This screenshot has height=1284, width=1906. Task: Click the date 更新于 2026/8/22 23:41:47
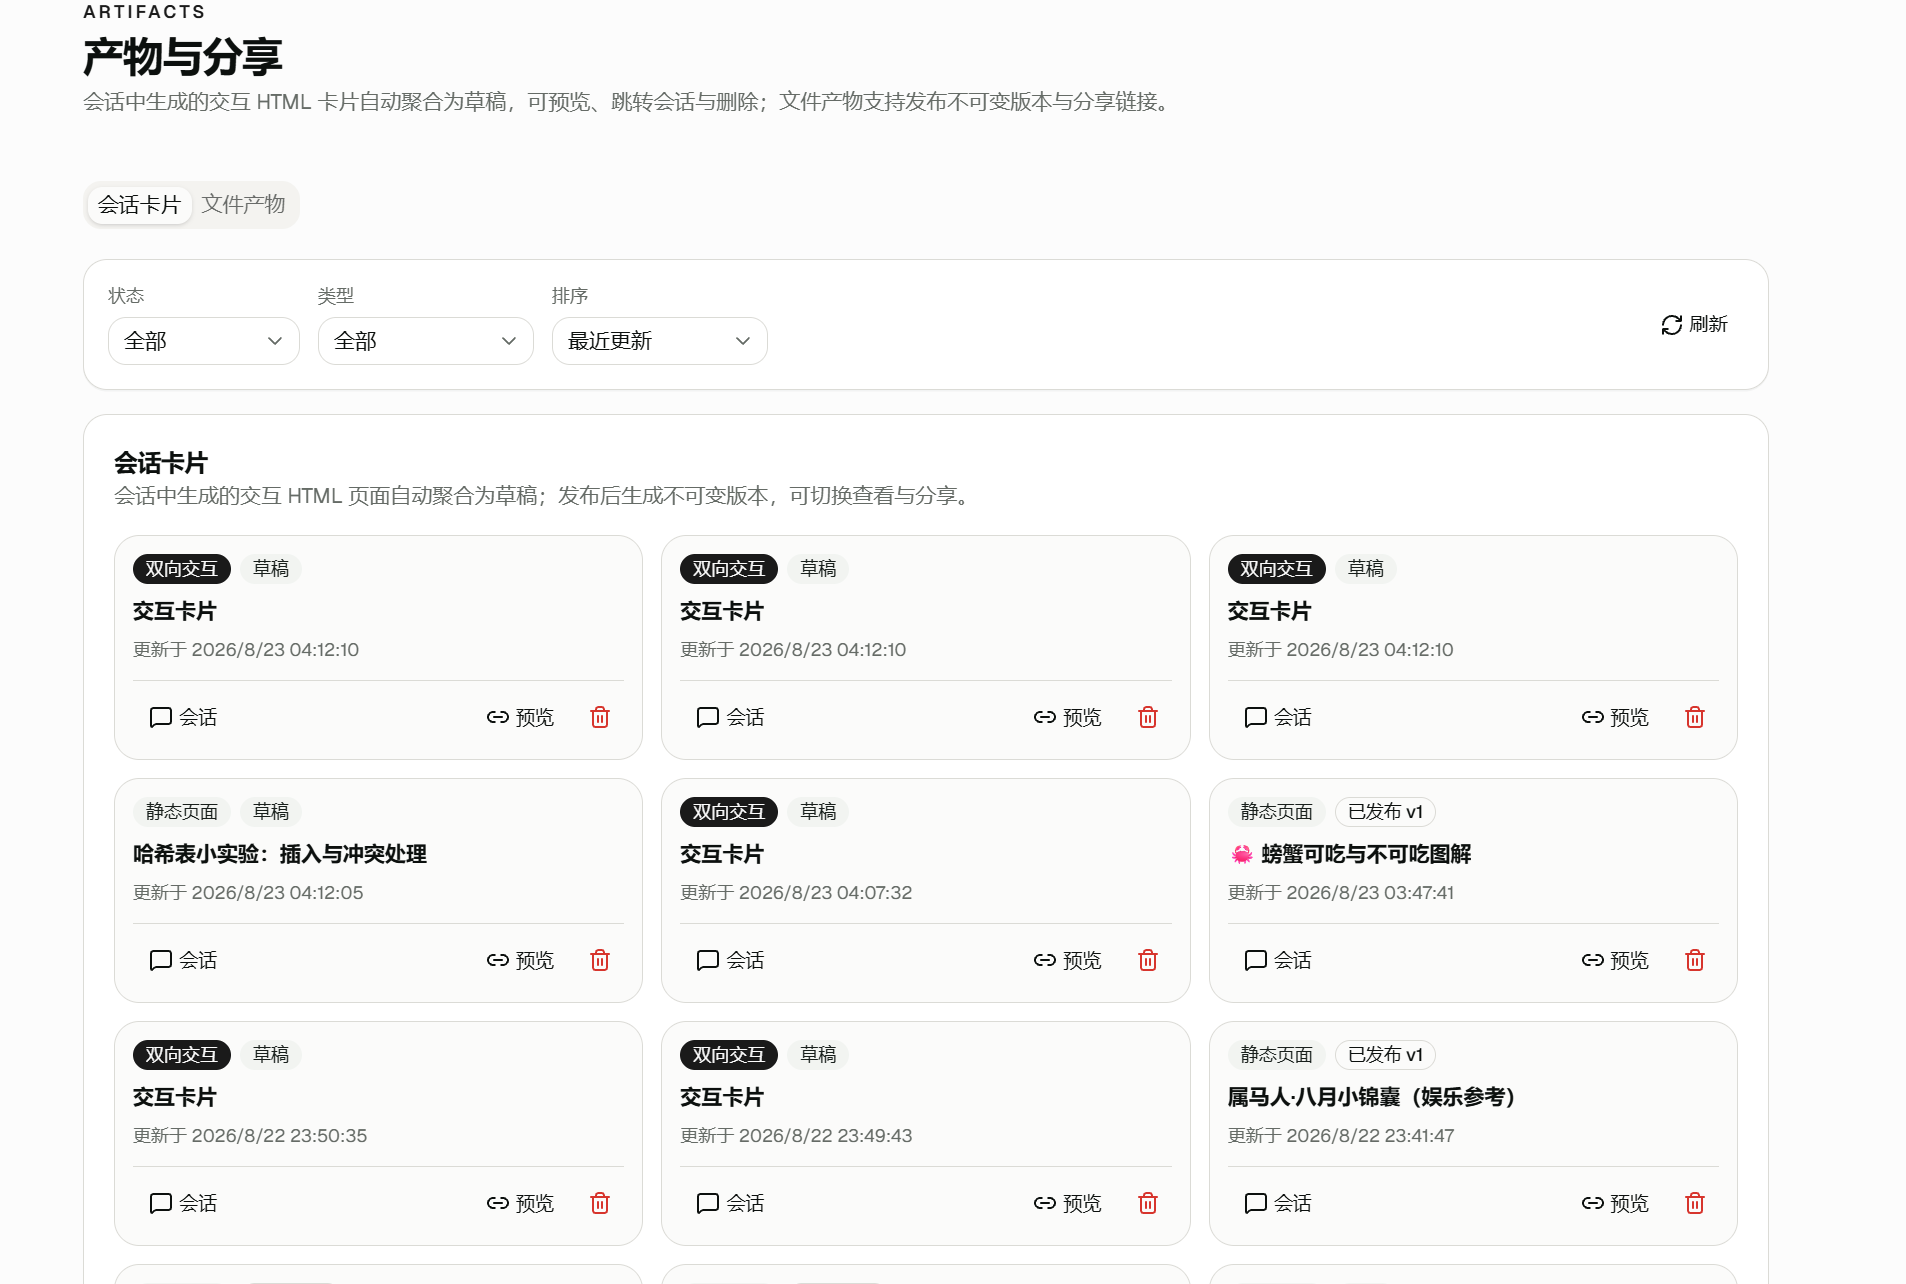1341,1136
